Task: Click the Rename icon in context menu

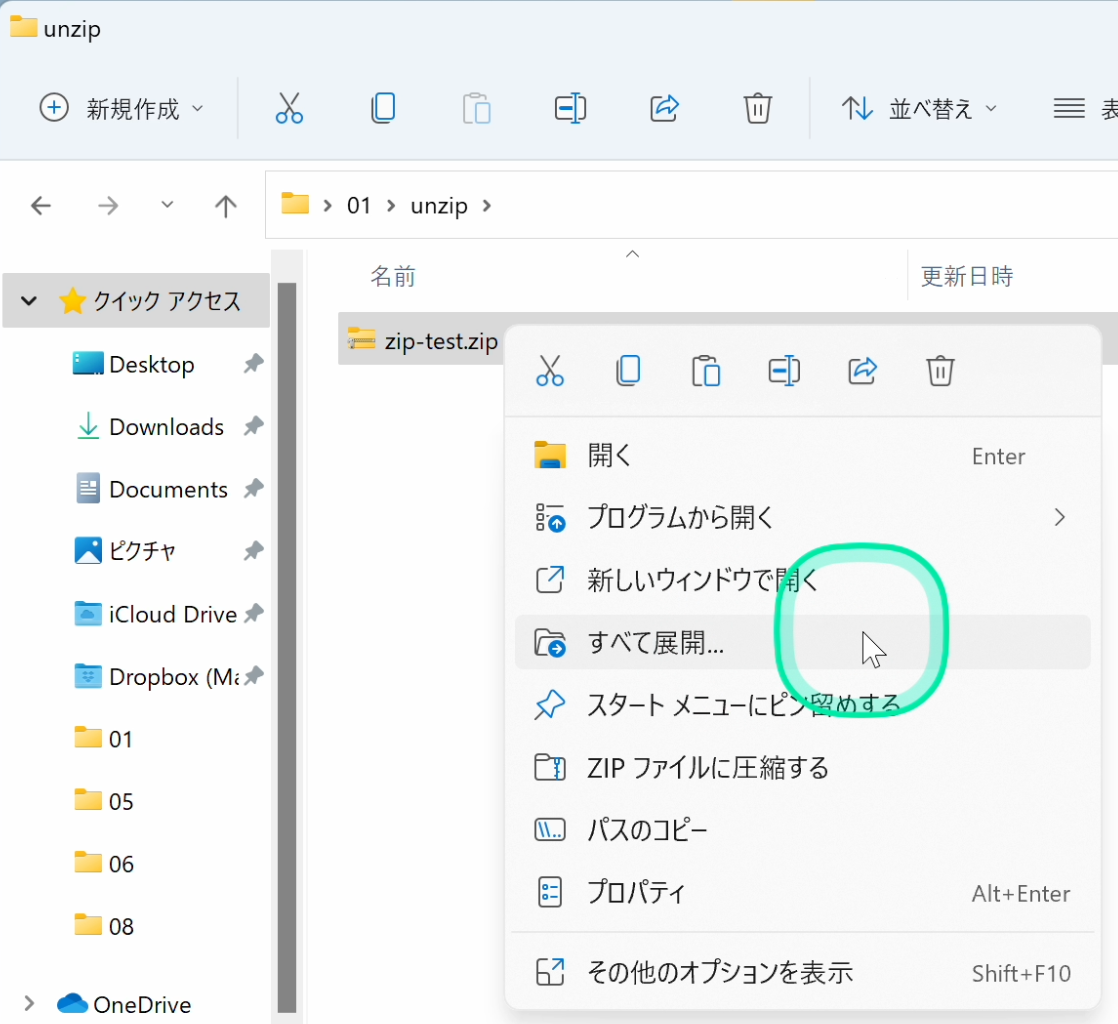Action: [784, 371]
